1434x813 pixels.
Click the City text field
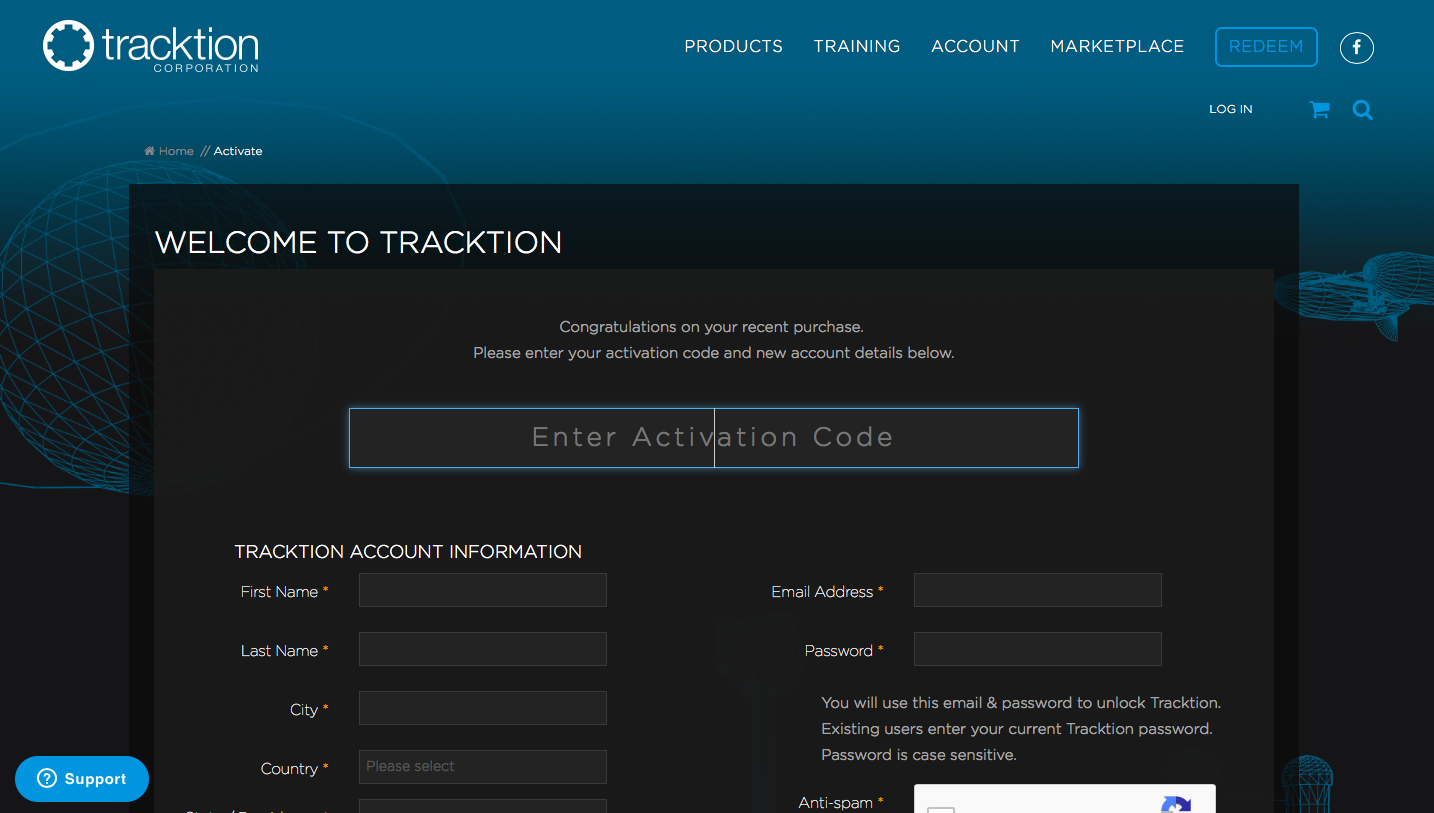click(x=482, y=708)
